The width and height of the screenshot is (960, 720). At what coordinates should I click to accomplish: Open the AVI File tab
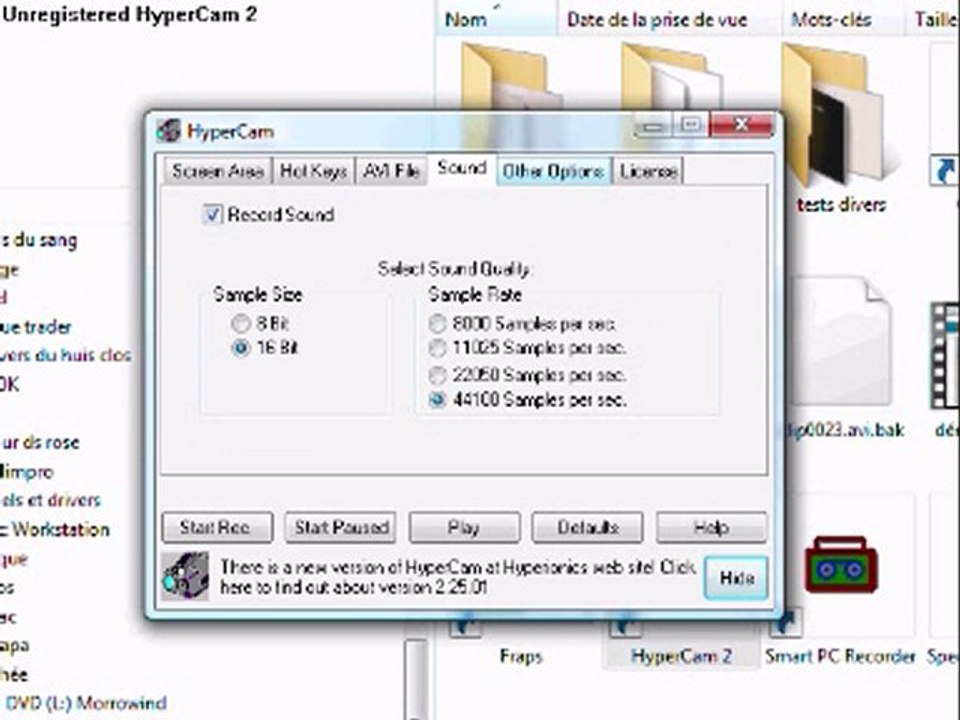pos(392,171)
